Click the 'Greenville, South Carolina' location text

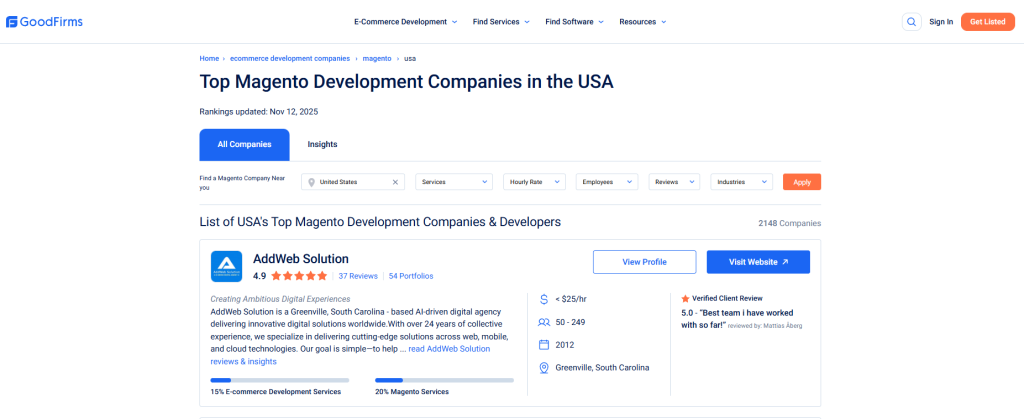point(602,367)
